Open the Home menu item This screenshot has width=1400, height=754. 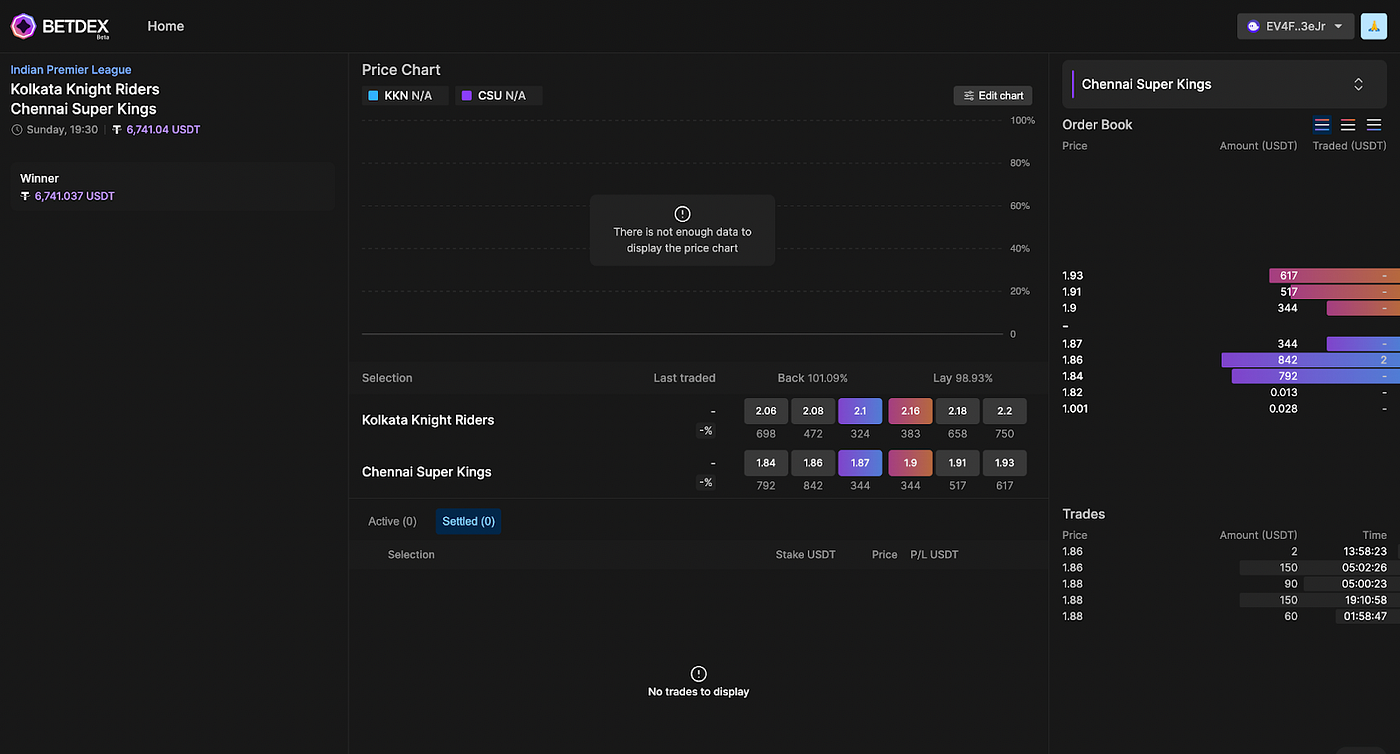[x=165, y=26]
